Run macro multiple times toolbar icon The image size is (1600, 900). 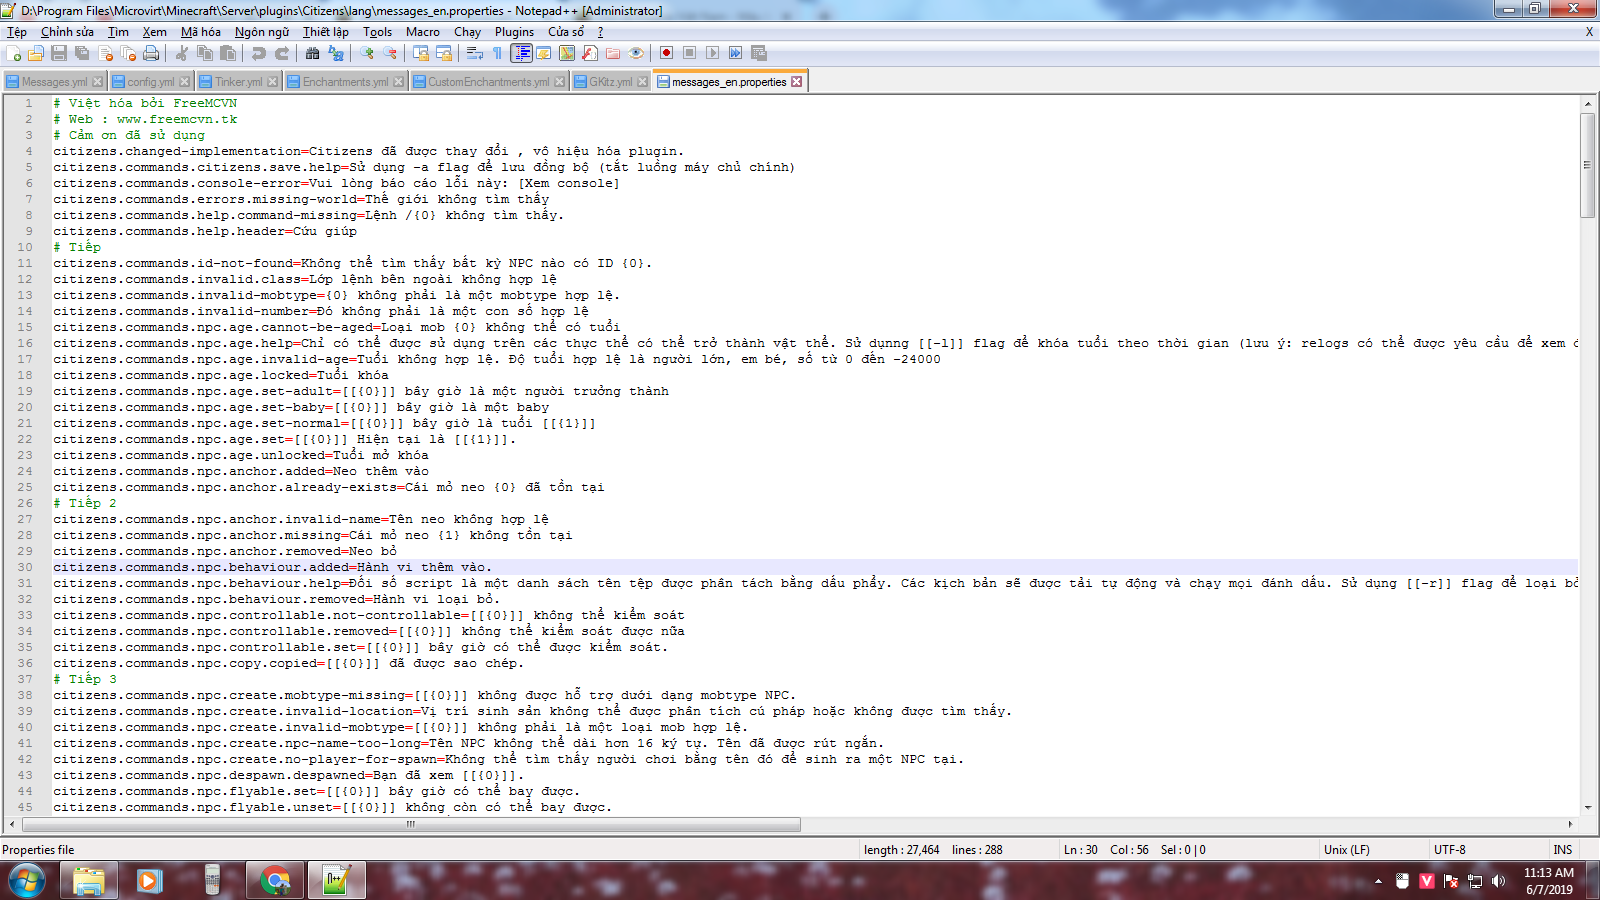[736, 53]
